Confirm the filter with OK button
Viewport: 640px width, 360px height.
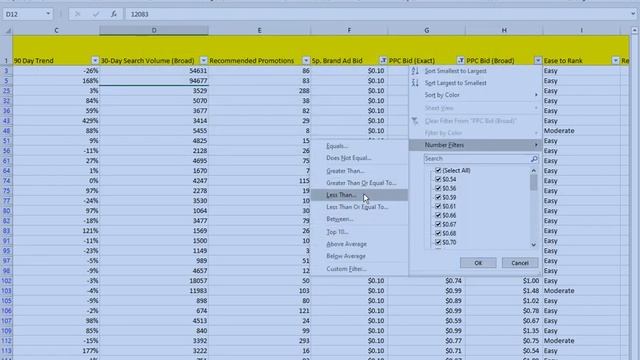(478, 263)
